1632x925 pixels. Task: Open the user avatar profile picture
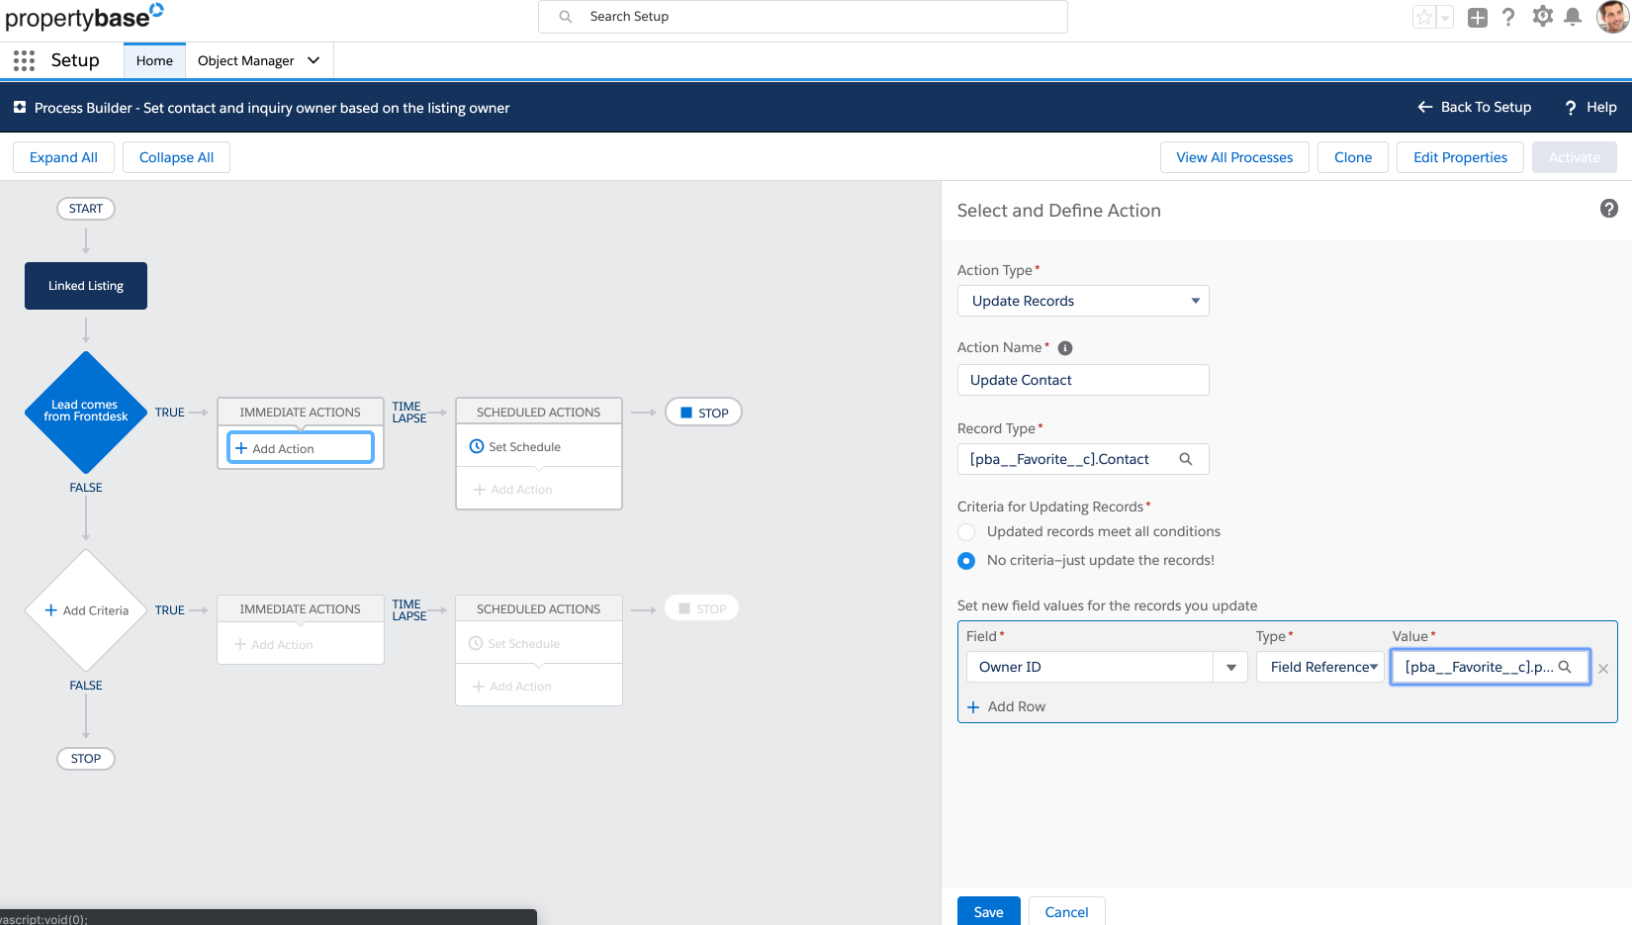[1612, 16]
